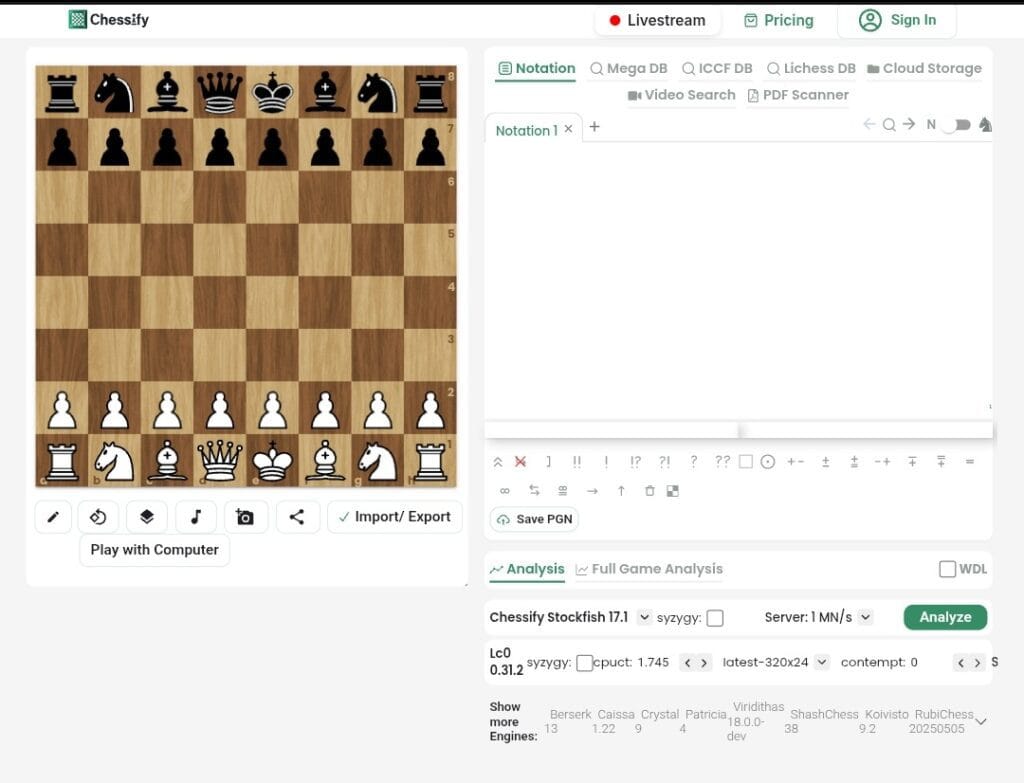Increase the cpuct value with right arrow
This screenshot has width=1024, height=783.
(705, 663)
